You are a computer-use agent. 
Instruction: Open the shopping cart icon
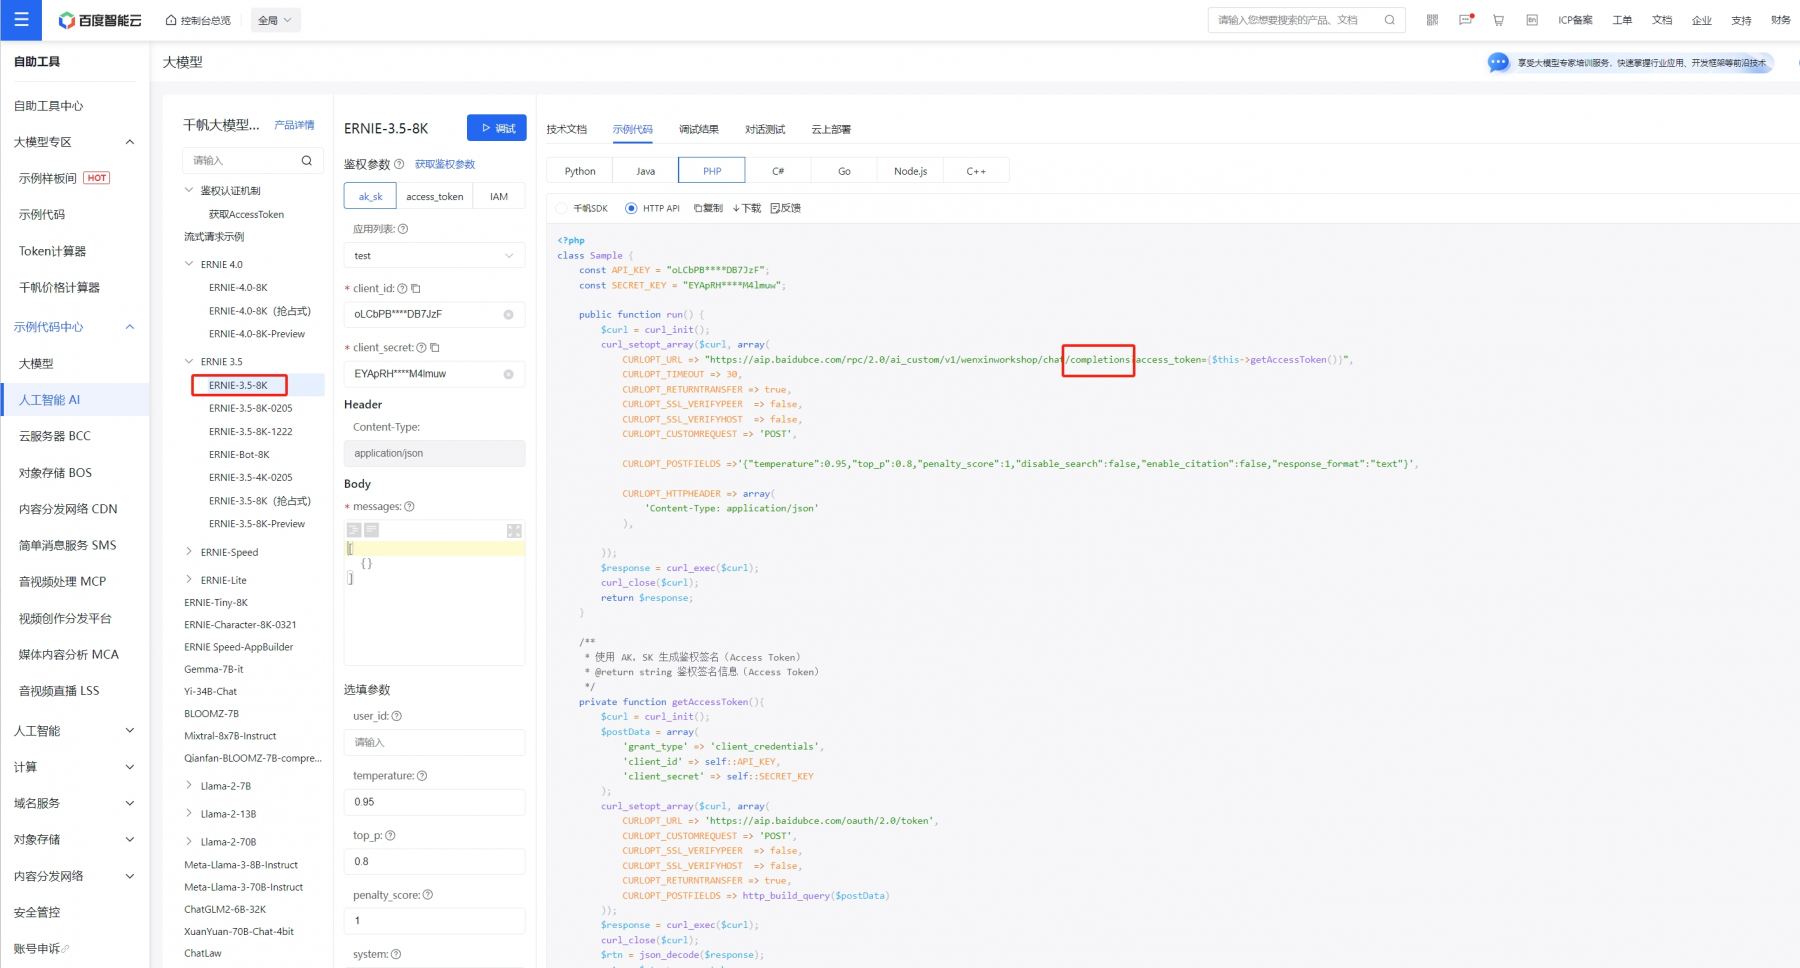1498,20
